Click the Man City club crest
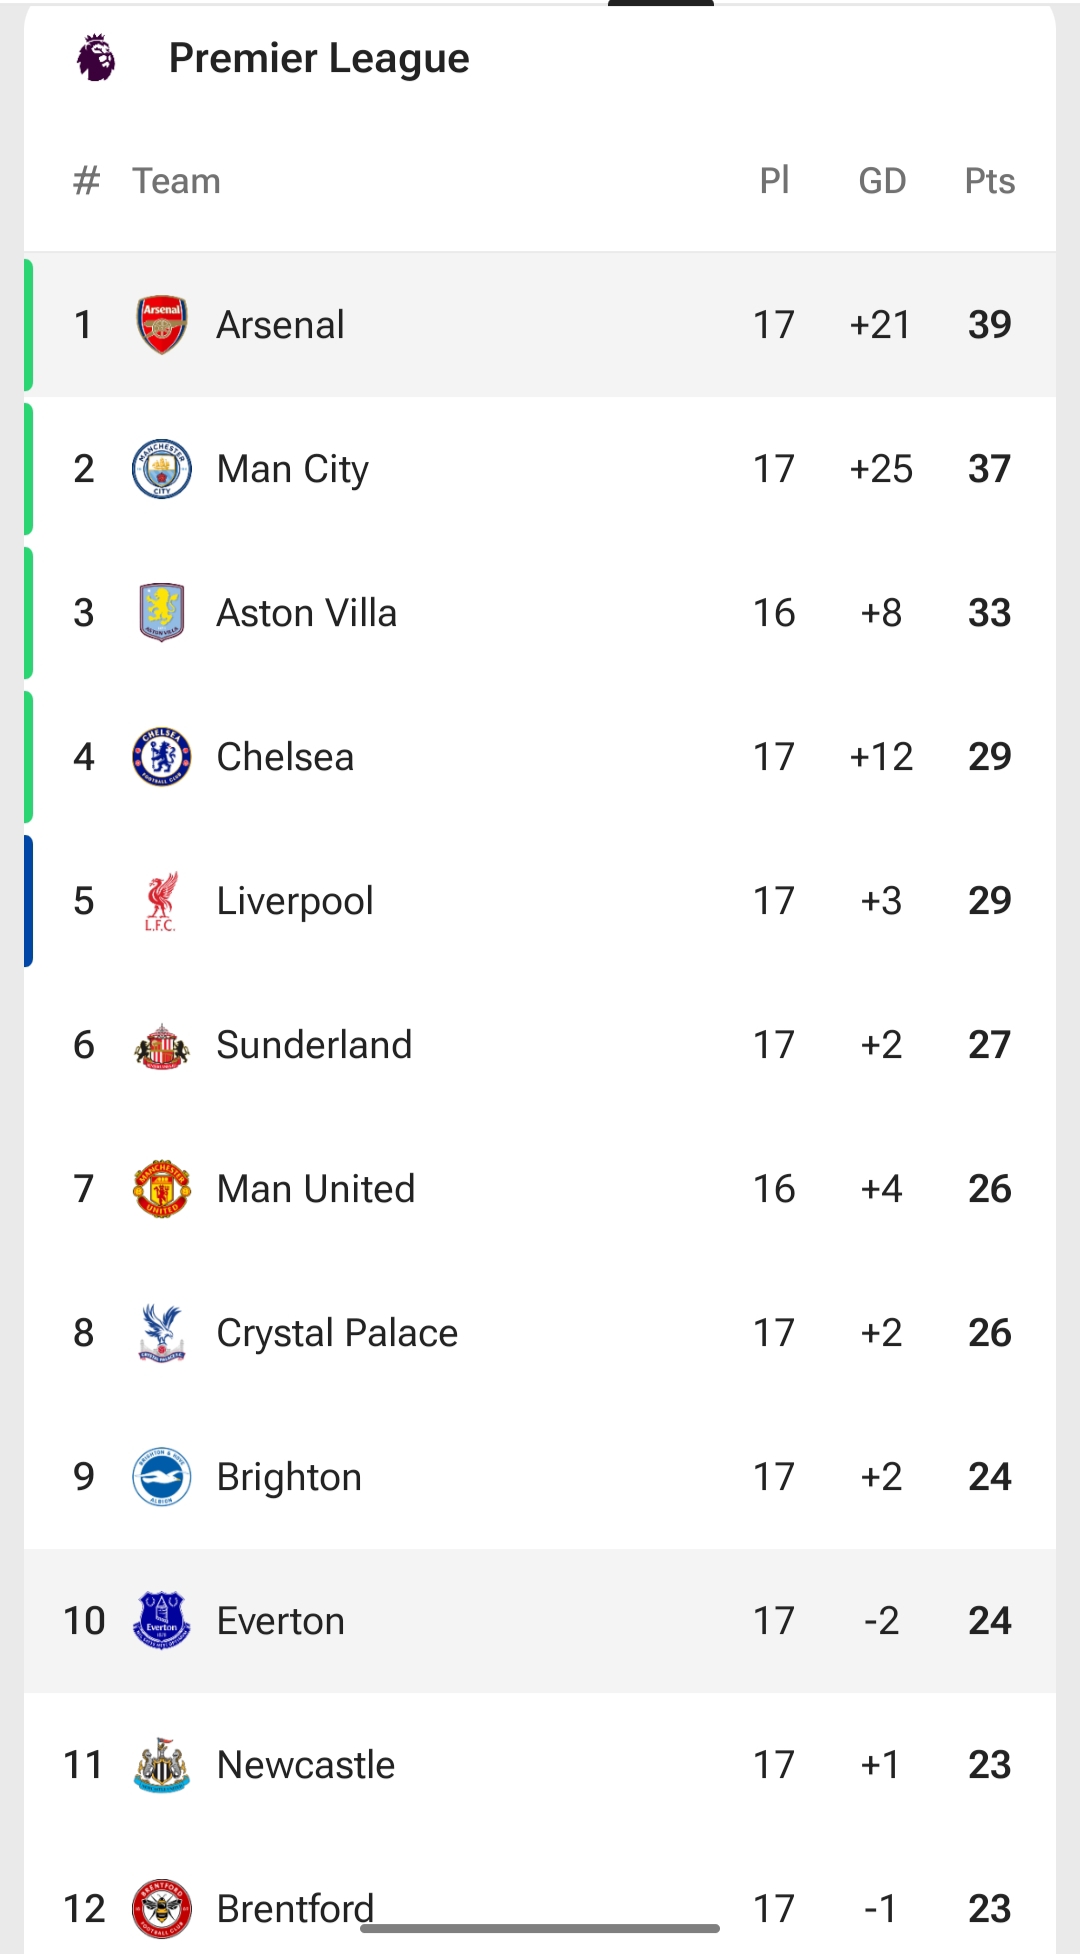Viewport: 1080px width, 1954px height. point(161,469)
